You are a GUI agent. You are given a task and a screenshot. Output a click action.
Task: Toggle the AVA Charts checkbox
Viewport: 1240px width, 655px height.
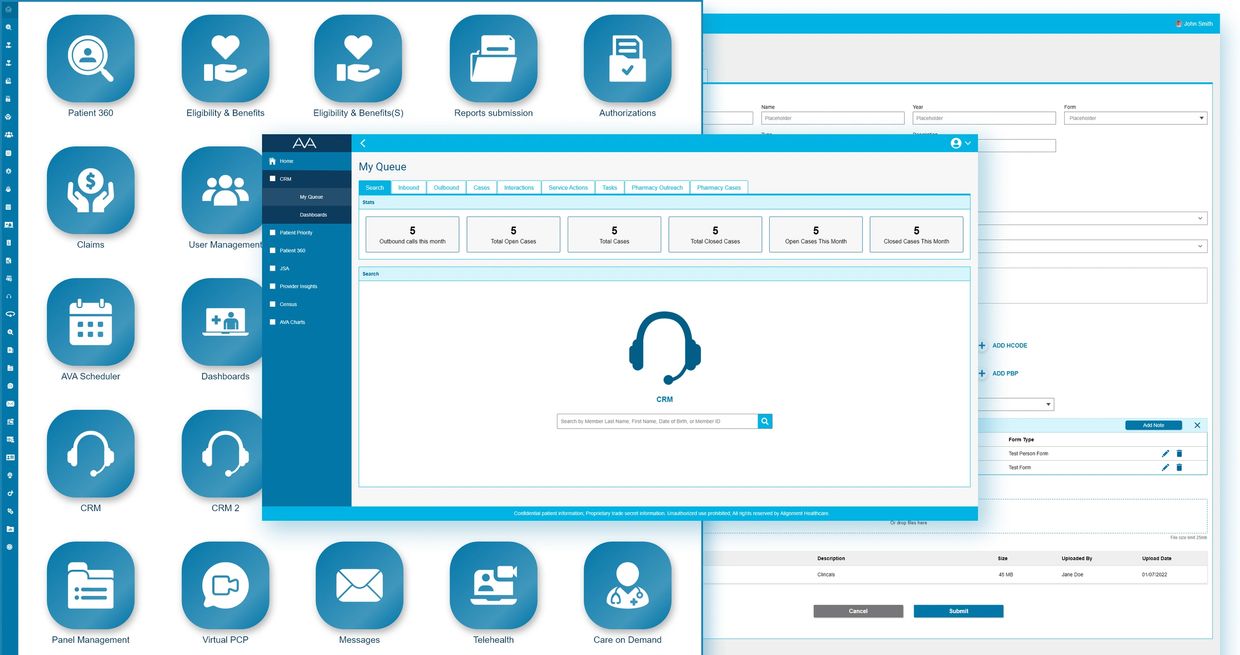(272, 322)
